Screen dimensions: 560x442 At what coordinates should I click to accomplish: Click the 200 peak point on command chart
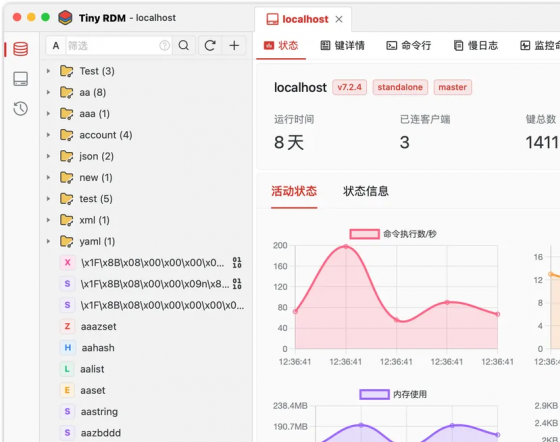coord(346,246)
